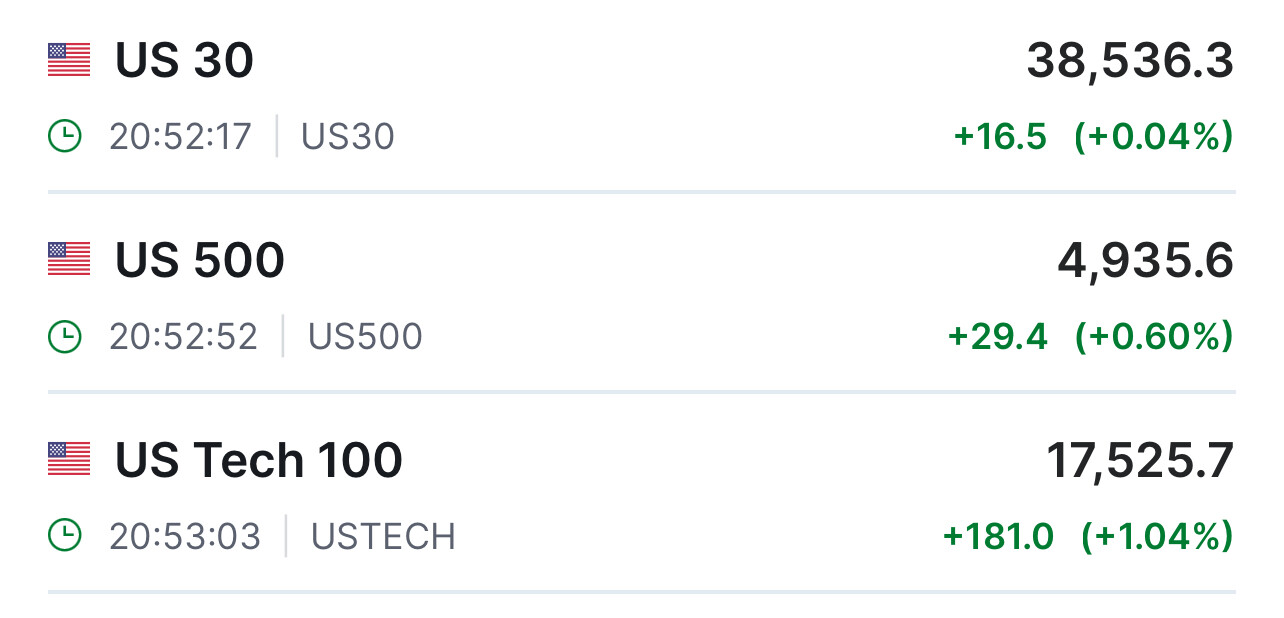This screenshot has height=618, width=1284.
Task: Open the US 500 index name
Action: point(200,261)
